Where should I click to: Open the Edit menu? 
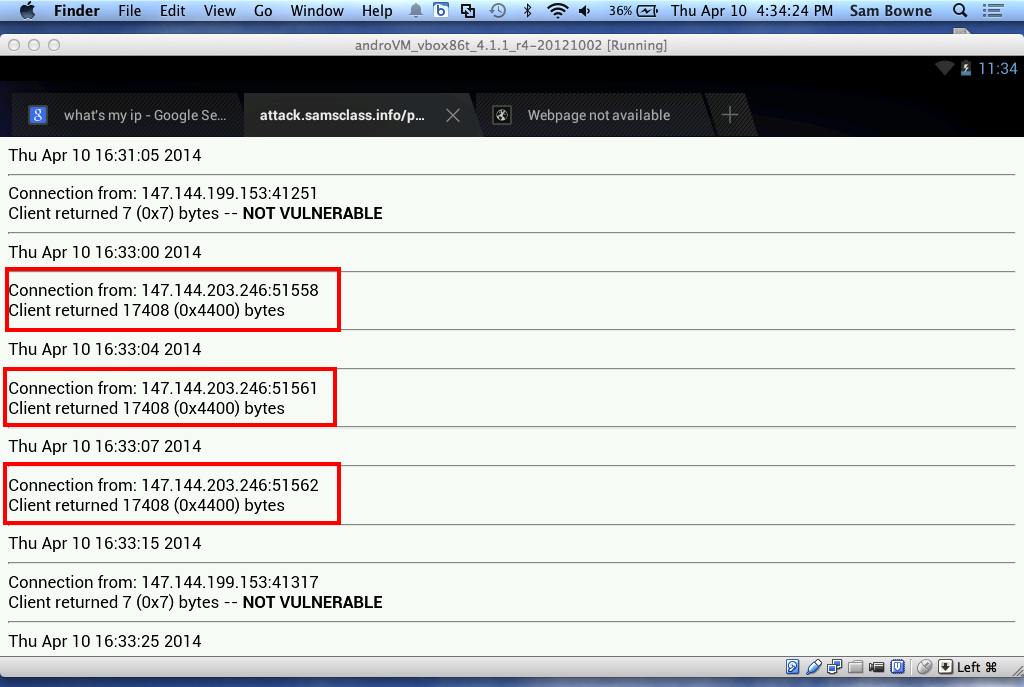click(x=172, y=10)
